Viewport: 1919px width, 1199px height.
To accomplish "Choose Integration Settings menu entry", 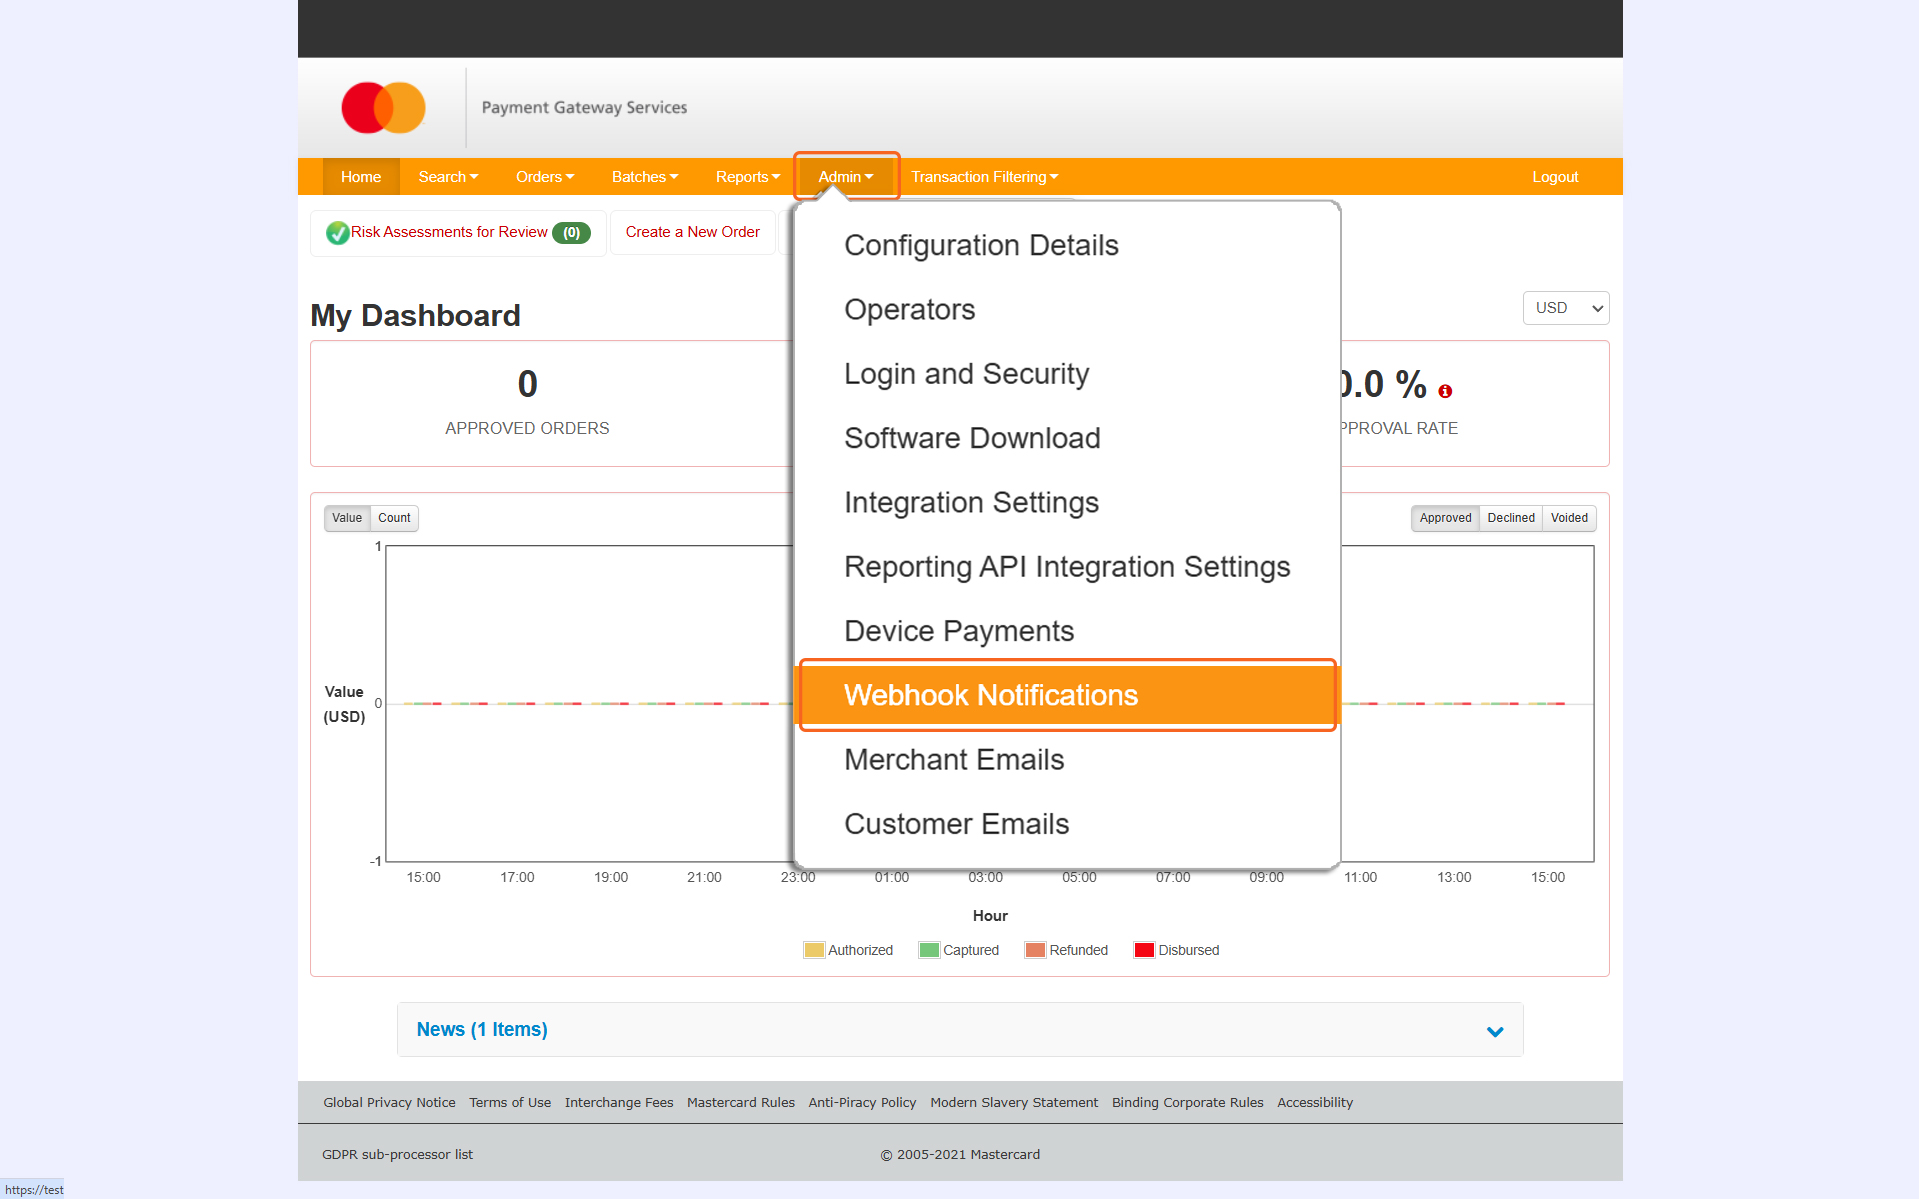I will pos(971,502).
